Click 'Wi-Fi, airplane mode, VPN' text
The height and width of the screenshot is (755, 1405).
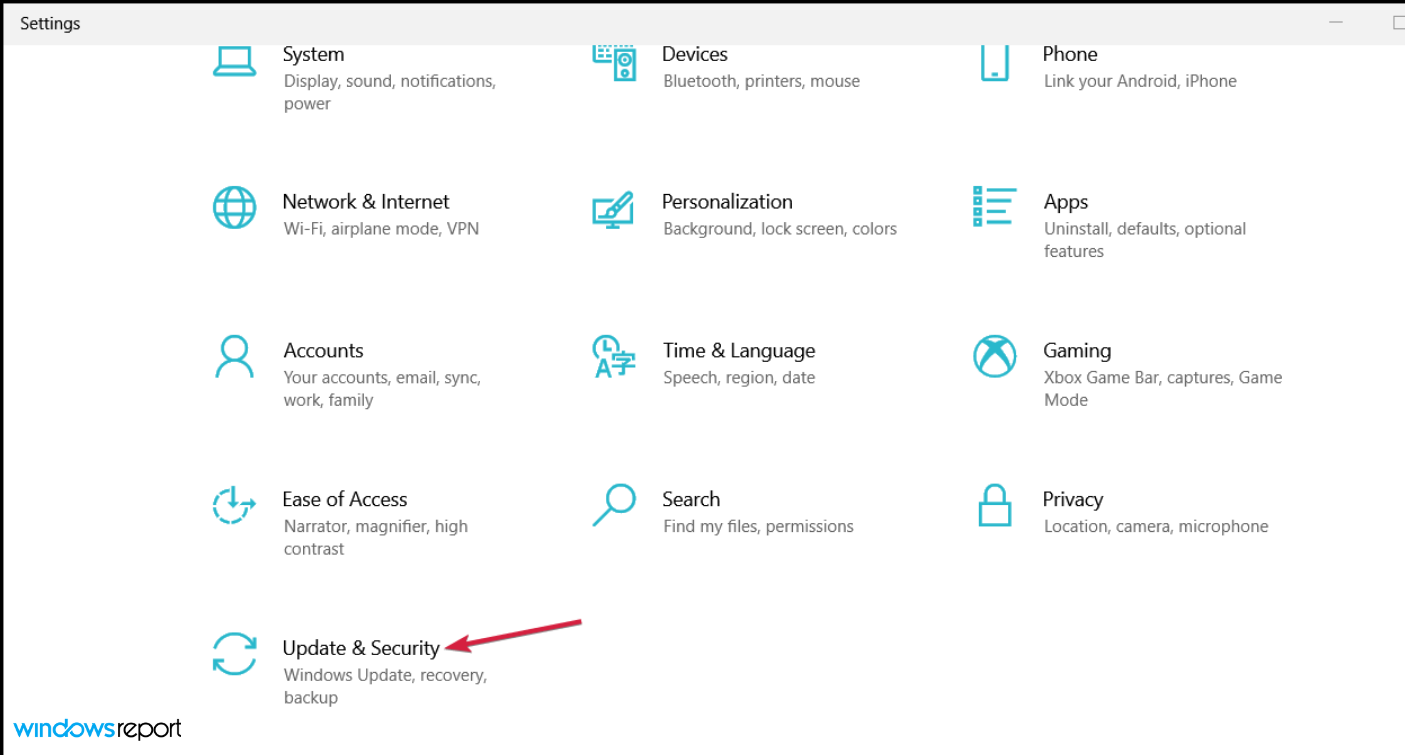coord(381,228)
